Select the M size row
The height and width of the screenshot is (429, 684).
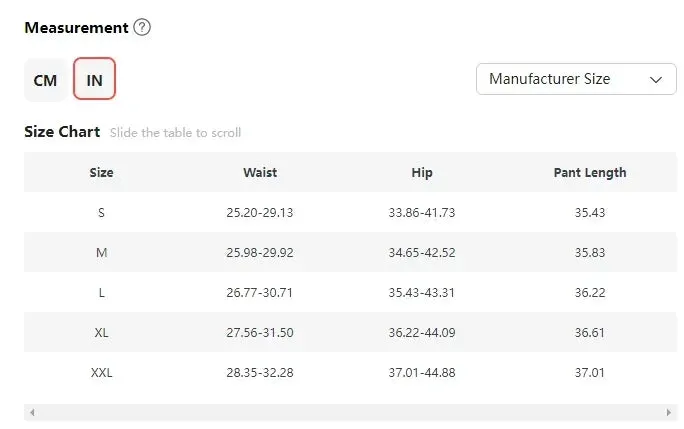click(350, 252)
